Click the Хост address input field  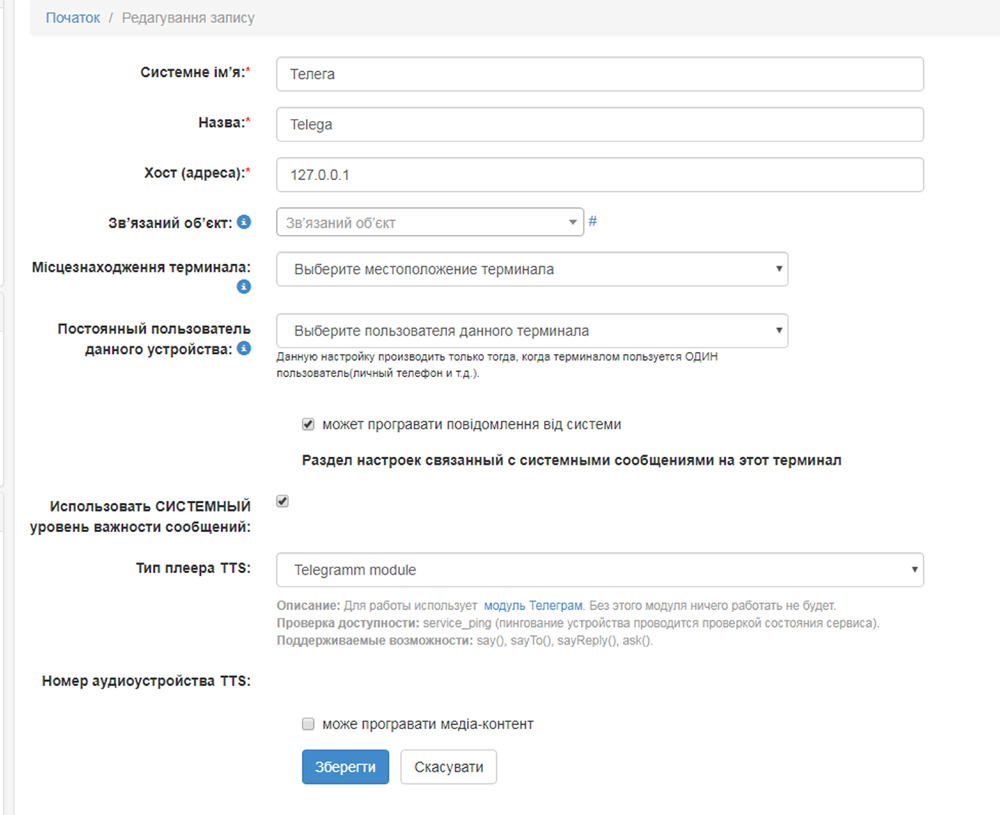[x=599, y=173]
